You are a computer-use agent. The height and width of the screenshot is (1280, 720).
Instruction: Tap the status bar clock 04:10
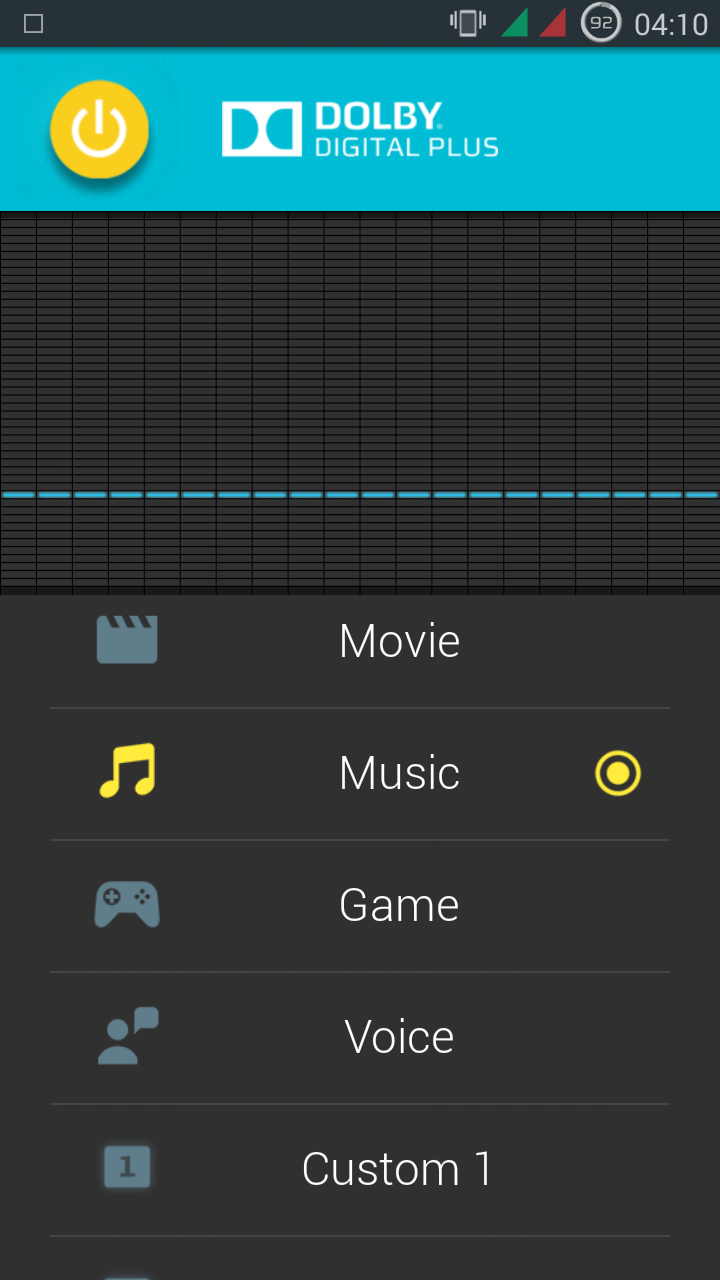click(x=671, y=24)
